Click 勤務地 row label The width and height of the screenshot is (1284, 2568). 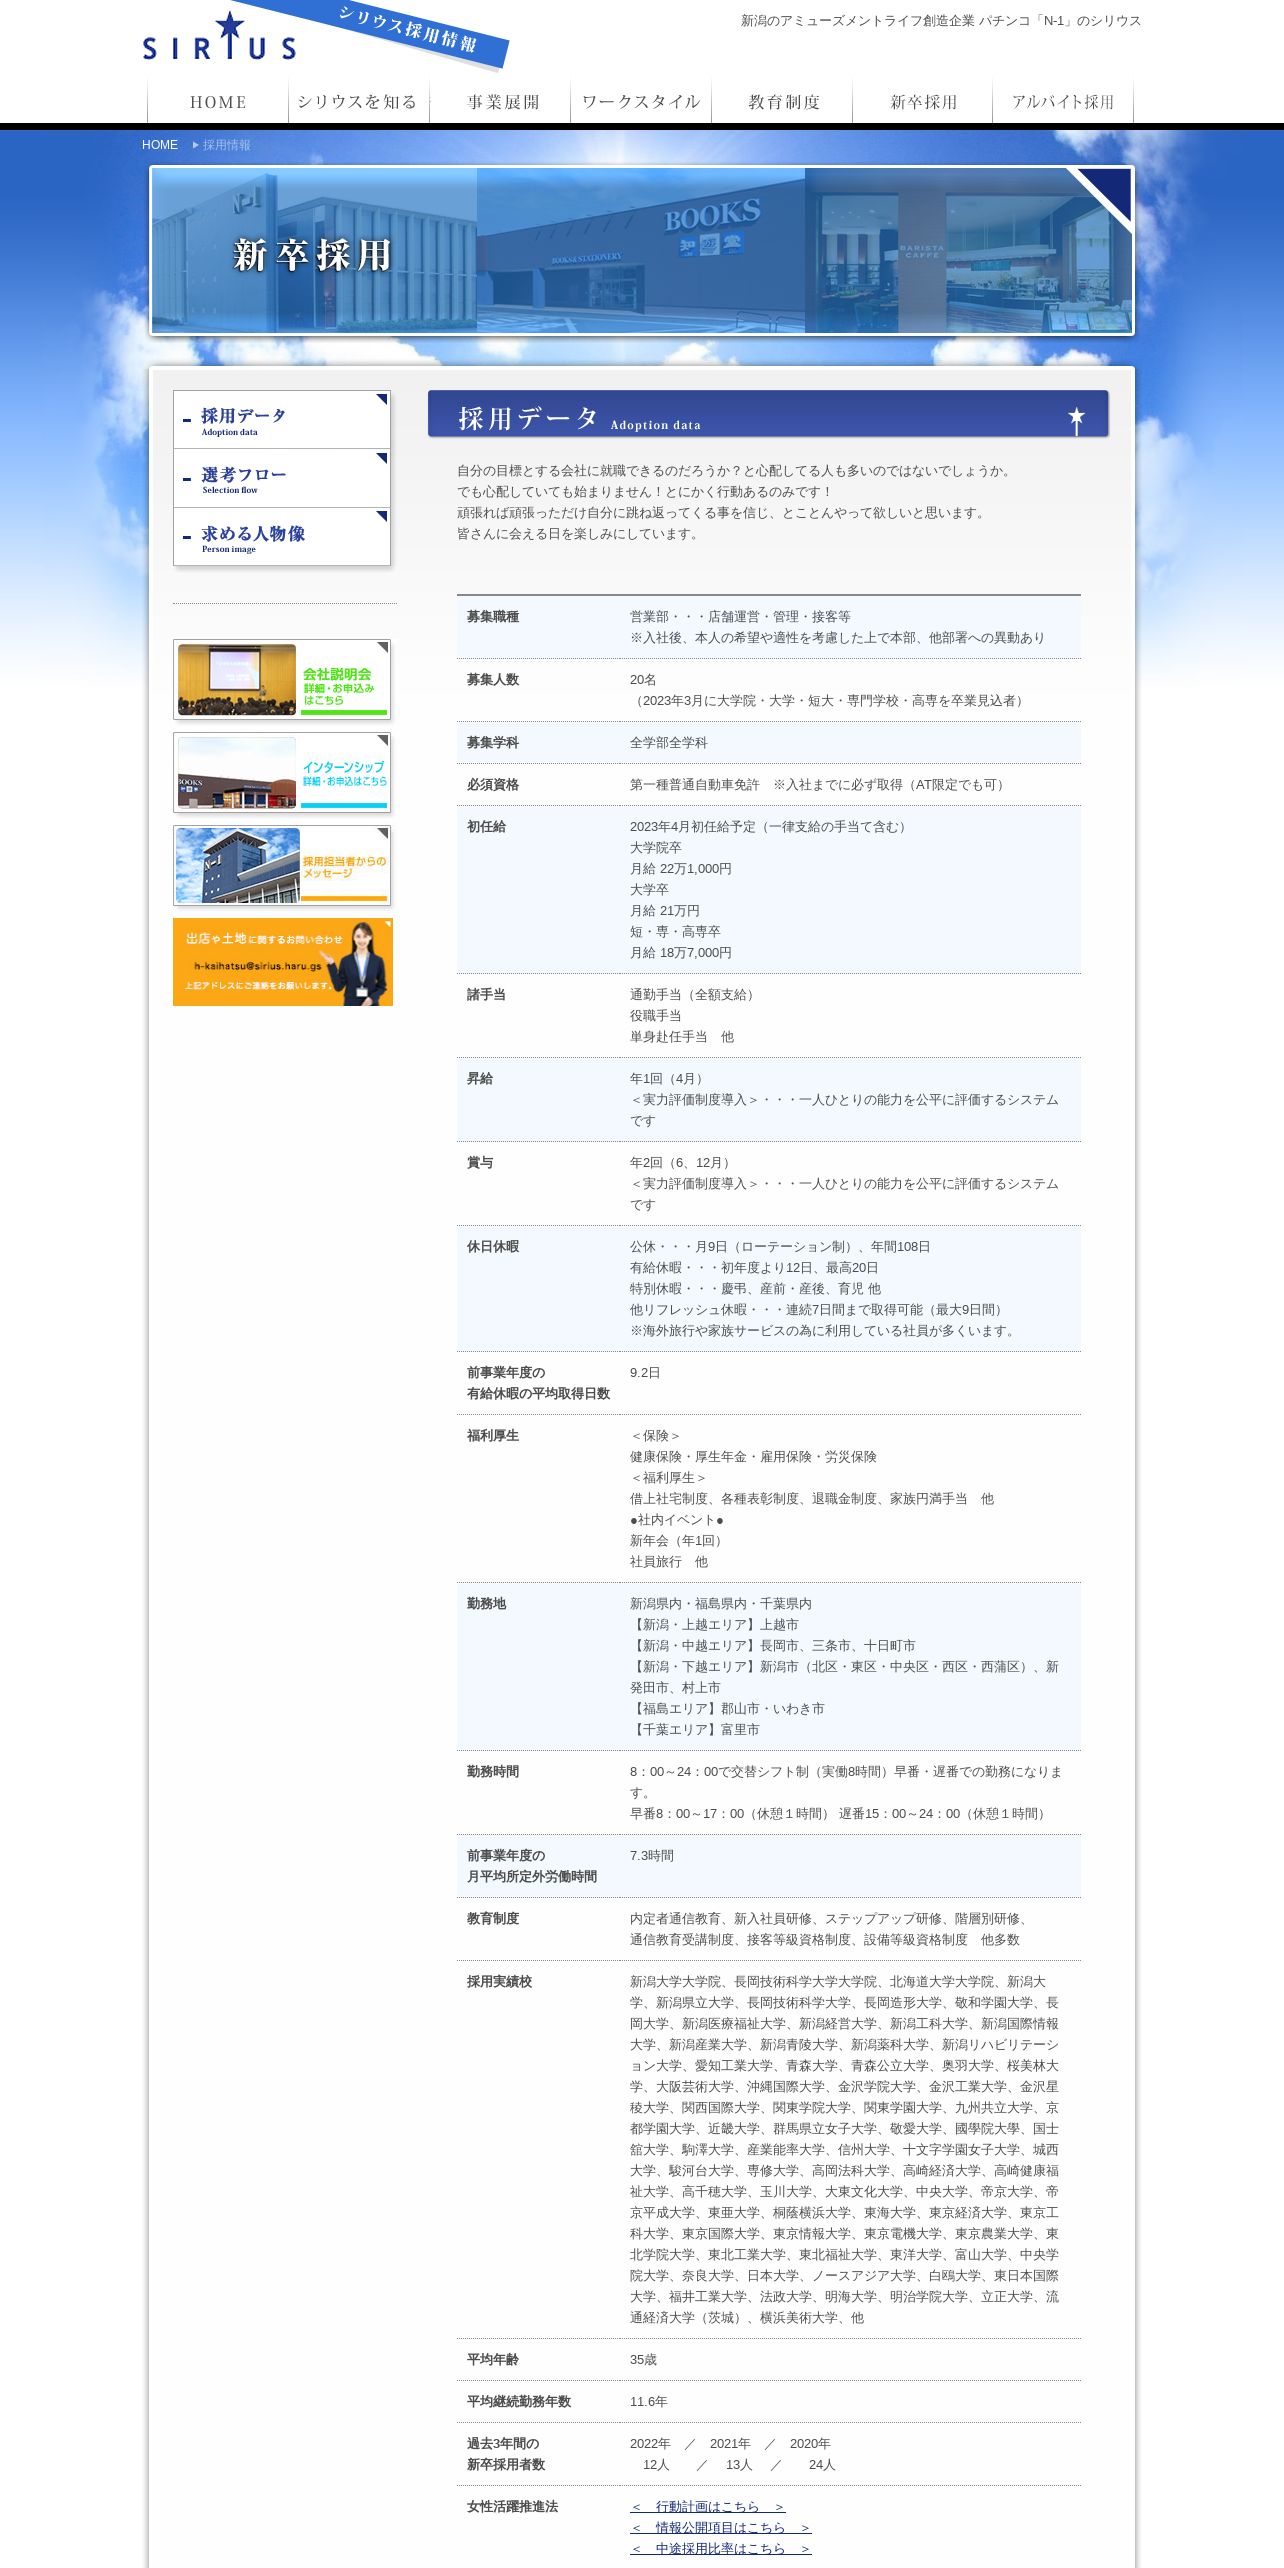pos(486,1604)
